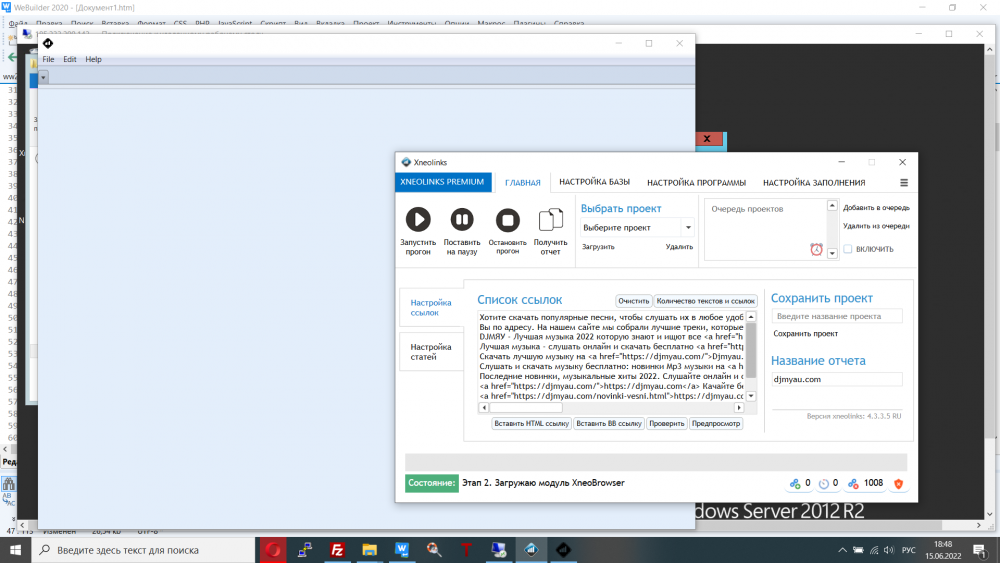Image resolution: width=1000 pixels, height=563 pixels.
Task: Switch to Xneolinks in the taskbar
Action: (x=531, y=550)
